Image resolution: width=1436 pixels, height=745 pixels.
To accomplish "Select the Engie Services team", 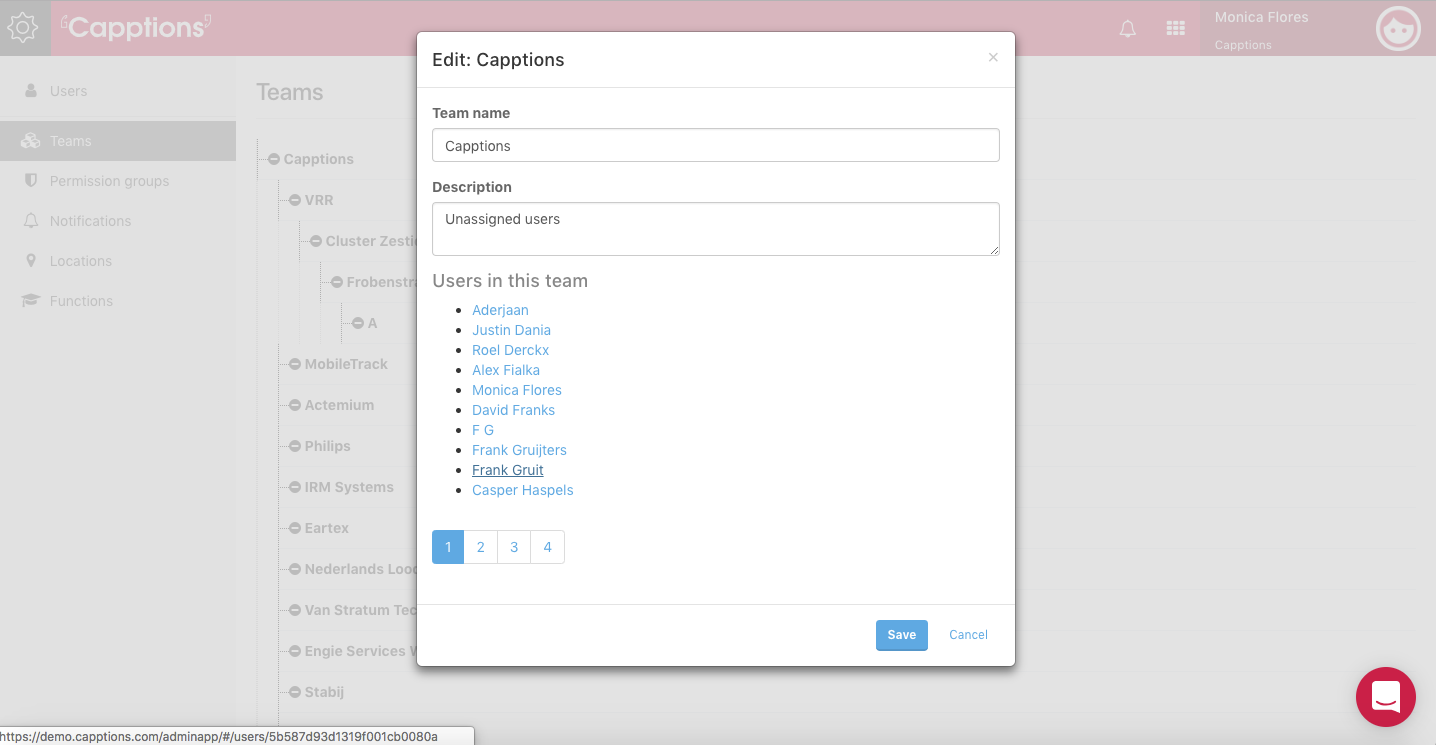I will pyautogui.click(x=361, y=651).
